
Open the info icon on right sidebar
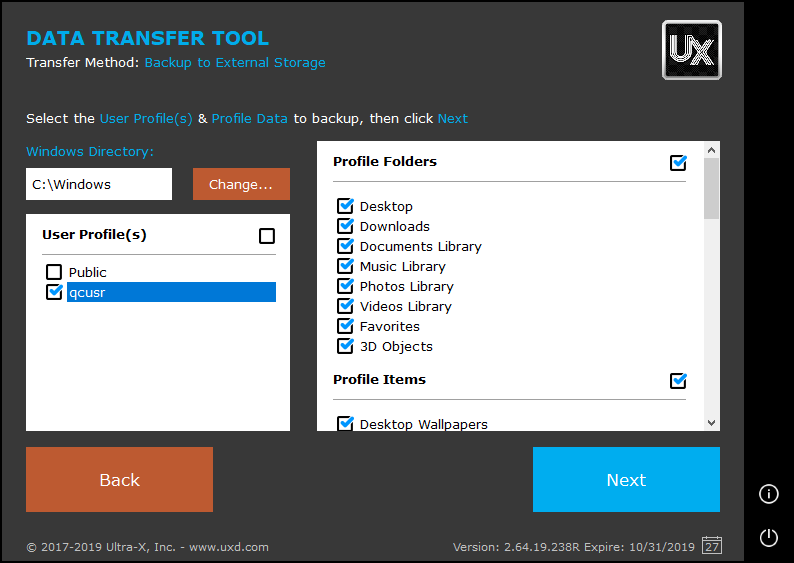click(x=768, y=493)
